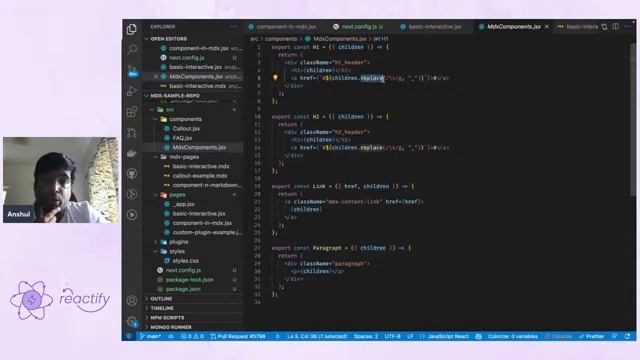640x360 pixels.
Task: Open the Manage gear icon
Action: coord(132,321)
